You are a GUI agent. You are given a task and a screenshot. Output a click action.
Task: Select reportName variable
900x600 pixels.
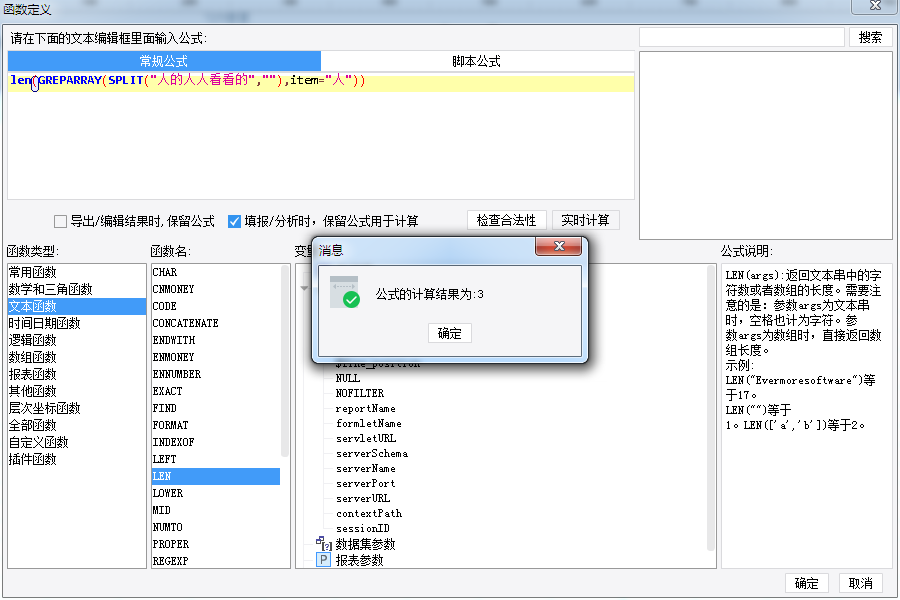pyautogui.click(x=366, y=408)
